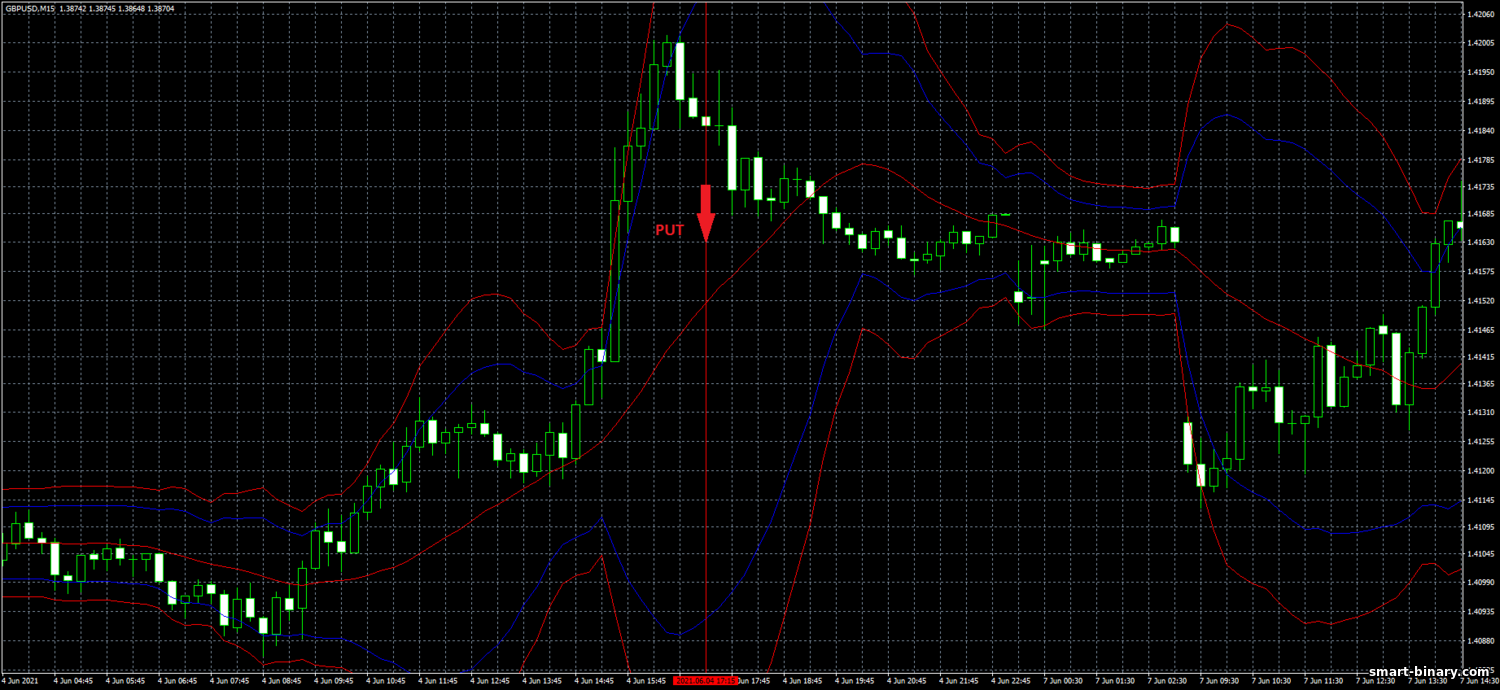Click the 1.42005 price level label
This screenshot has height=690, width=1500.
(x=1479, y=44)
